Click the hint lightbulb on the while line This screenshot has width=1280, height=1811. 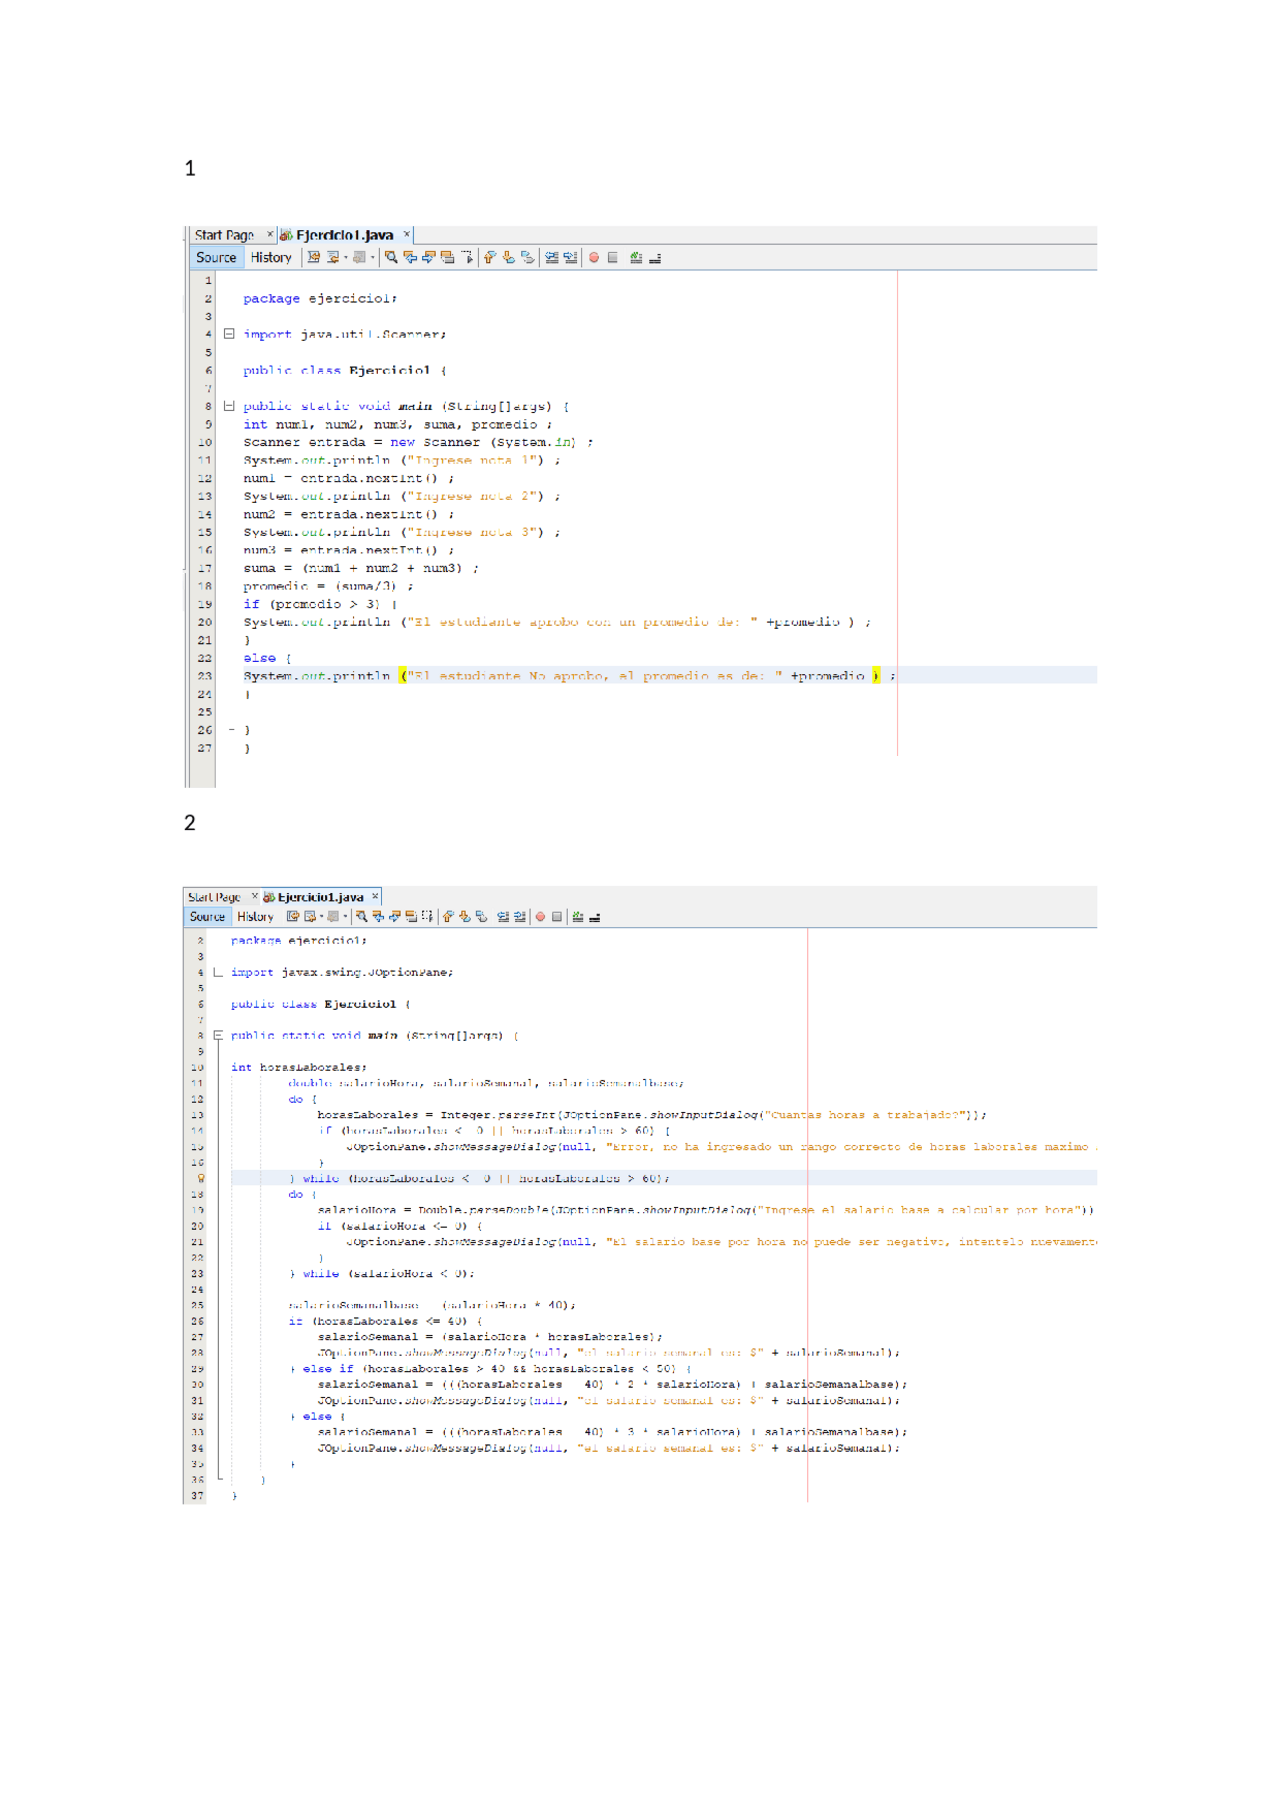(x=200, y=1179)
